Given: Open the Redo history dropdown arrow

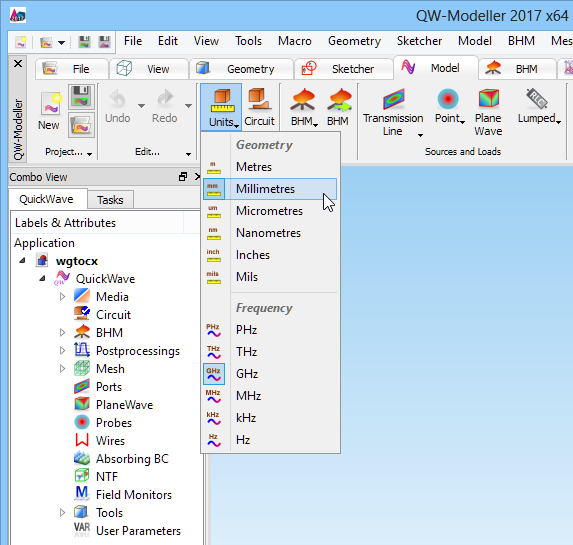Looking at the screenshot, I should 188,106.
